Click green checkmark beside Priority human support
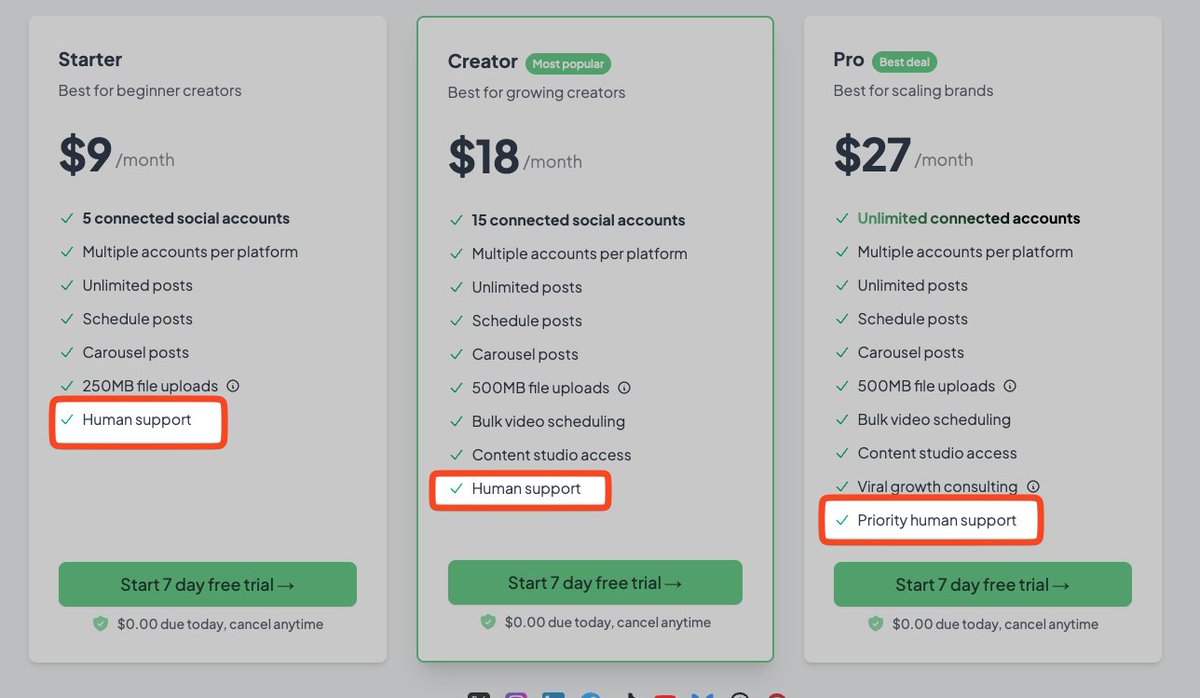Viewport: 1200px width, 698px height. (x=842, y=521)
